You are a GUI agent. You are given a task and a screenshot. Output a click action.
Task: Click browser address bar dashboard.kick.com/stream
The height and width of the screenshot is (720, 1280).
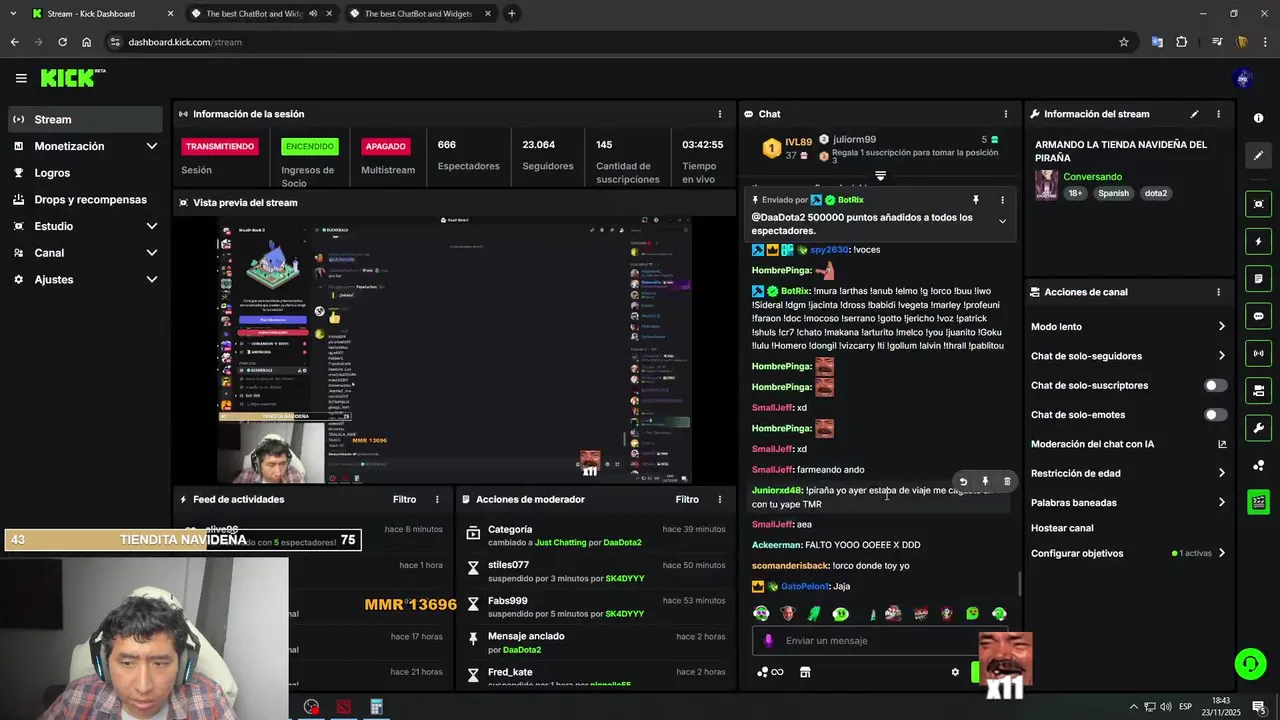point(185,42)
